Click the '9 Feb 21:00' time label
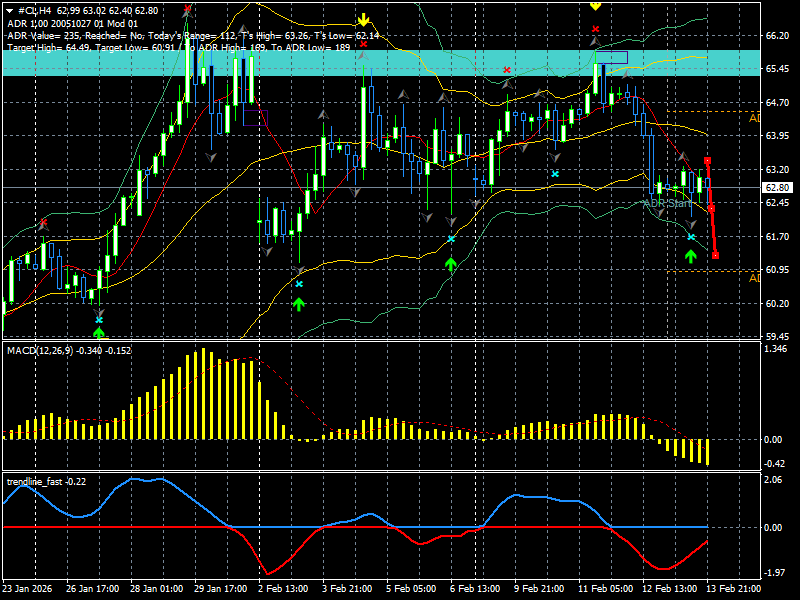The width and height of the screenshot is (800, 600). point(539,589)
